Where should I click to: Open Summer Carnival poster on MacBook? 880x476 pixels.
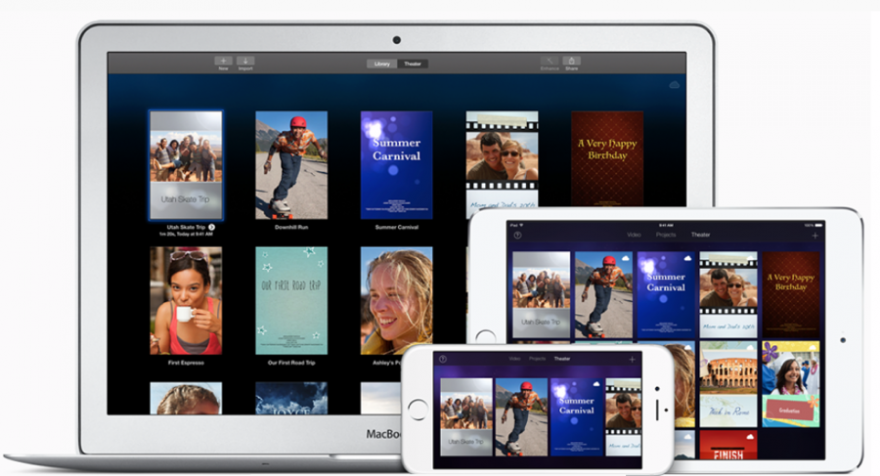(396, 165)
